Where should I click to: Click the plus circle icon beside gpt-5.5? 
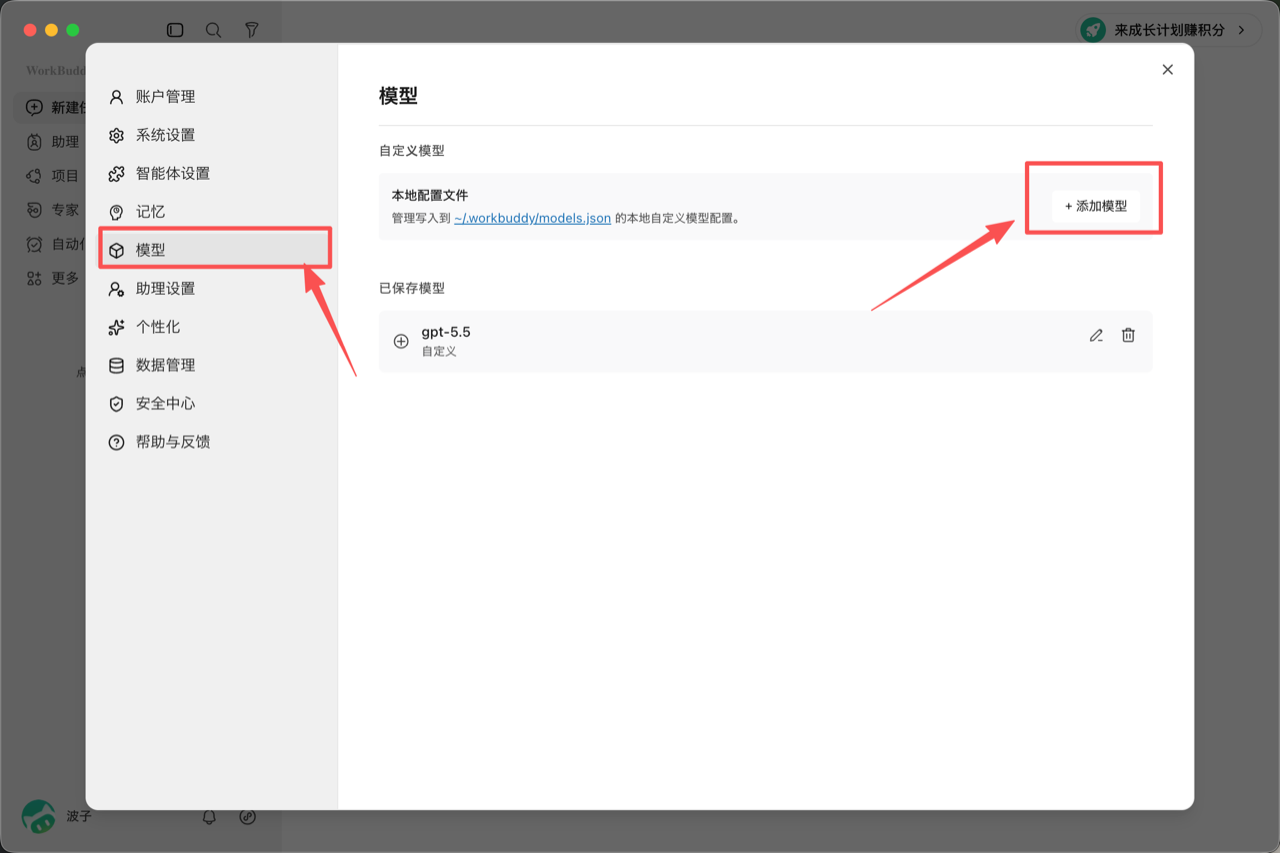pos(401,341)
